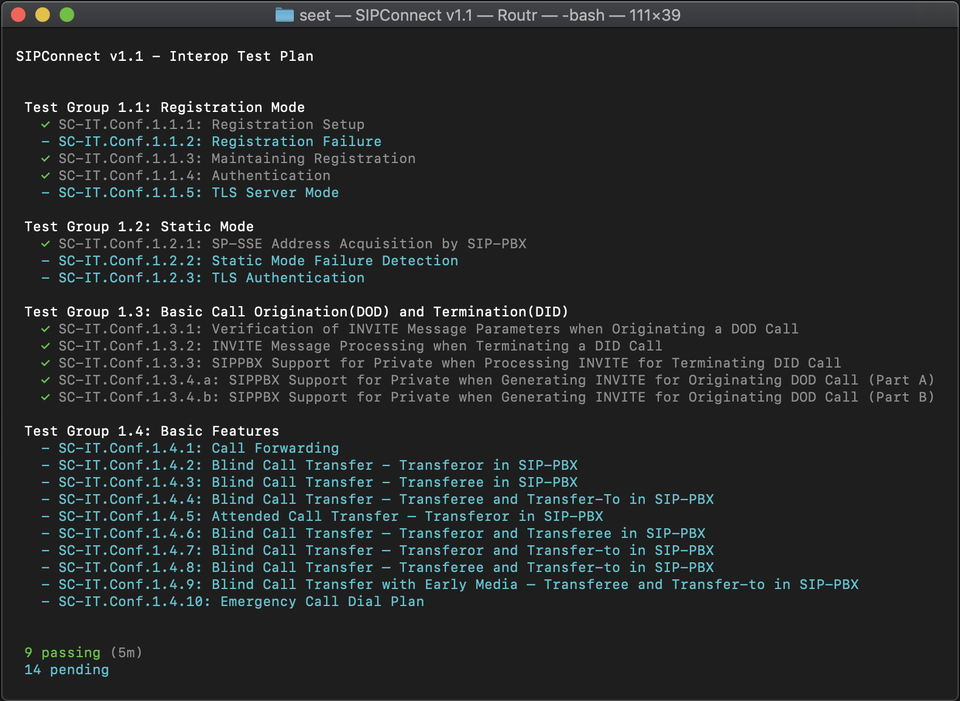Click checkmark beside SC-IT.Conf.1.3.1

point(45,329)
